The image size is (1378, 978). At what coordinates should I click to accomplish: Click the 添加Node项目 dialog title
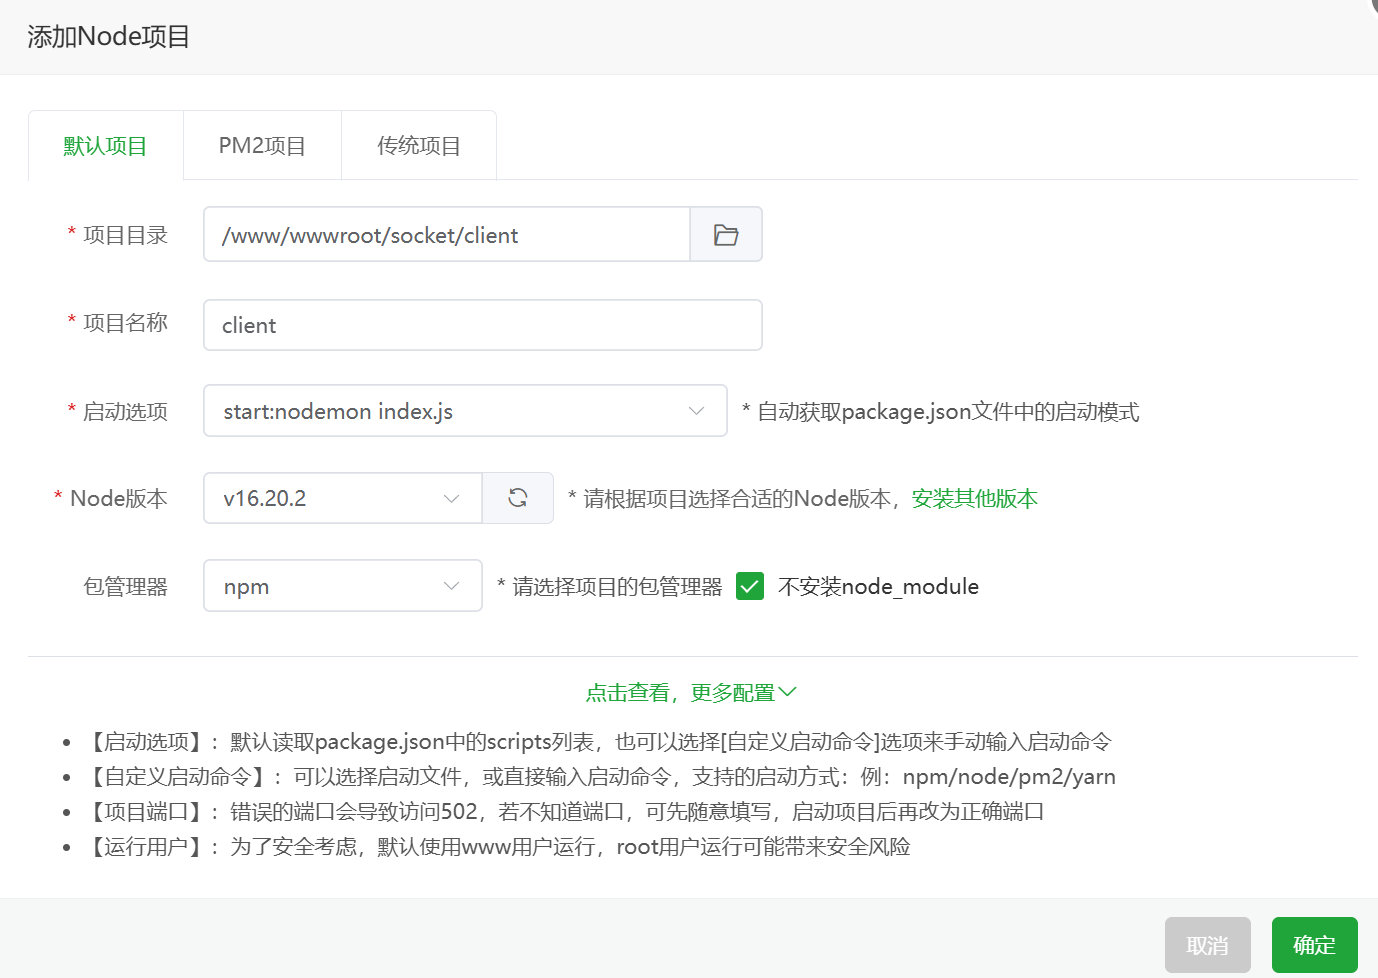coord(109,37)
